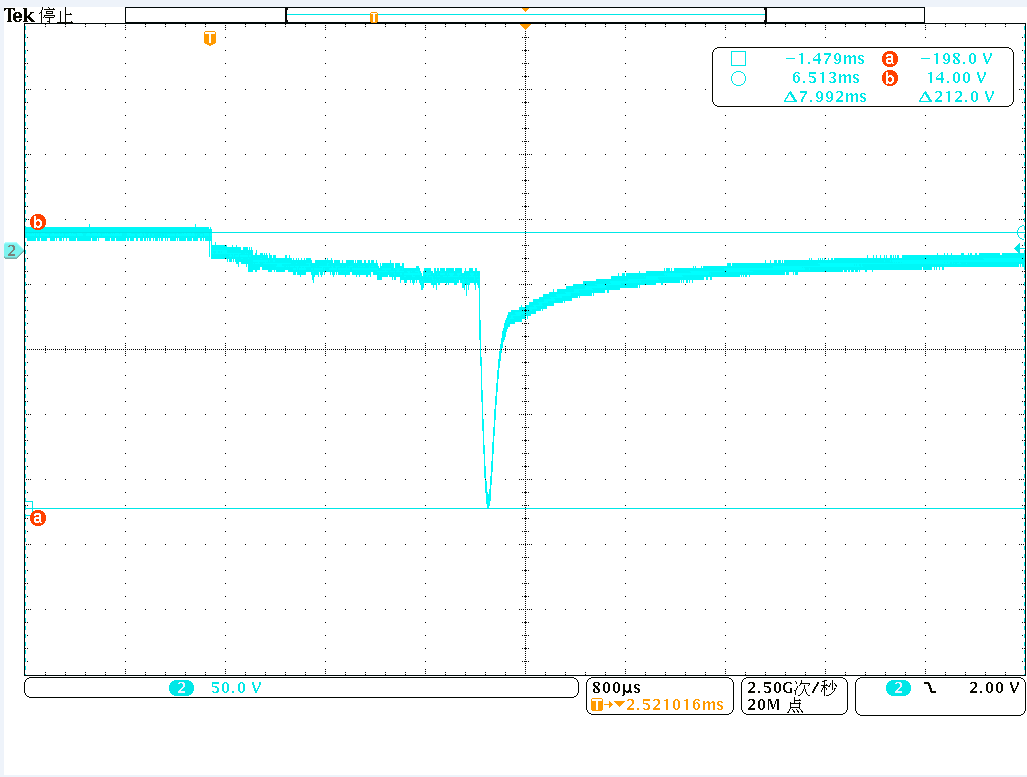Click the 2.50G次/秒 sample rate readout

(x=793, y=688)
